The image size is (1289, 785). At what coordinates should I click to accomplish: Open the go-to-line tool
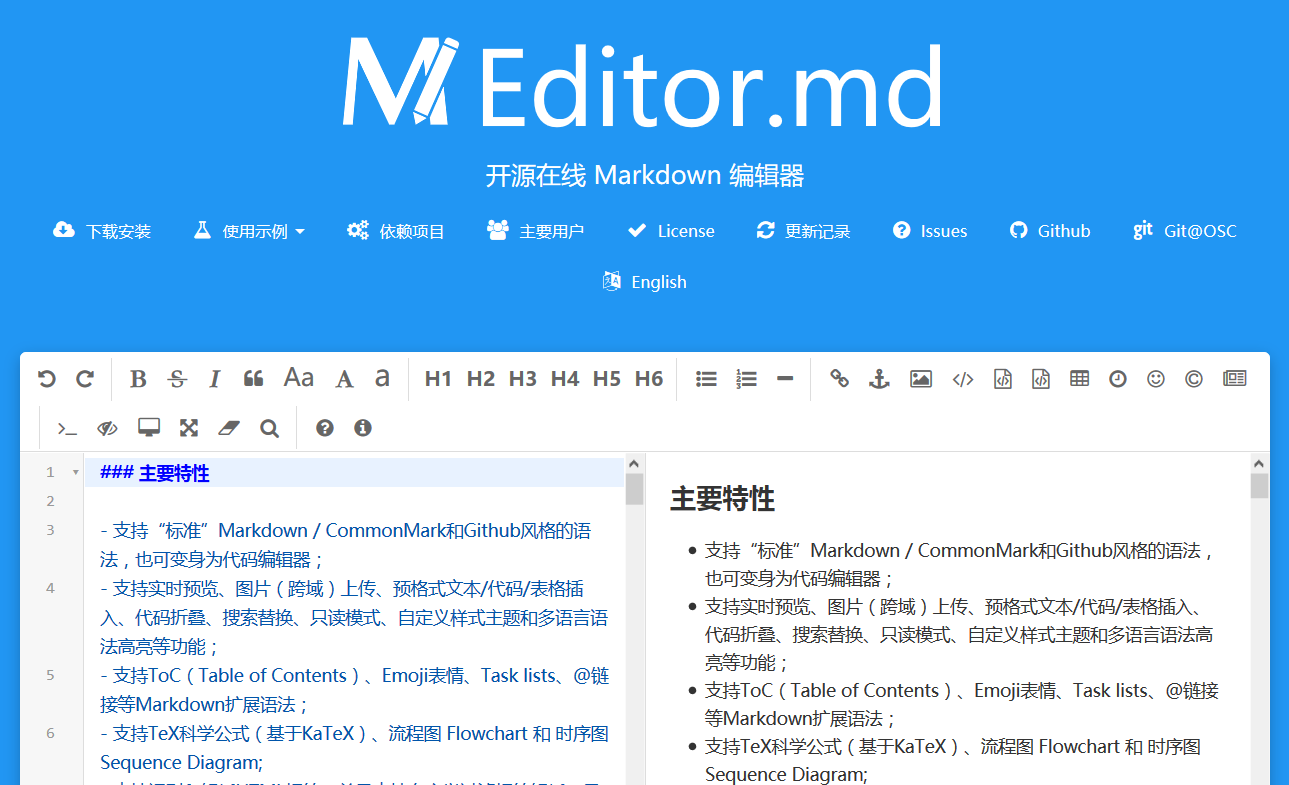tap(67, 428)
